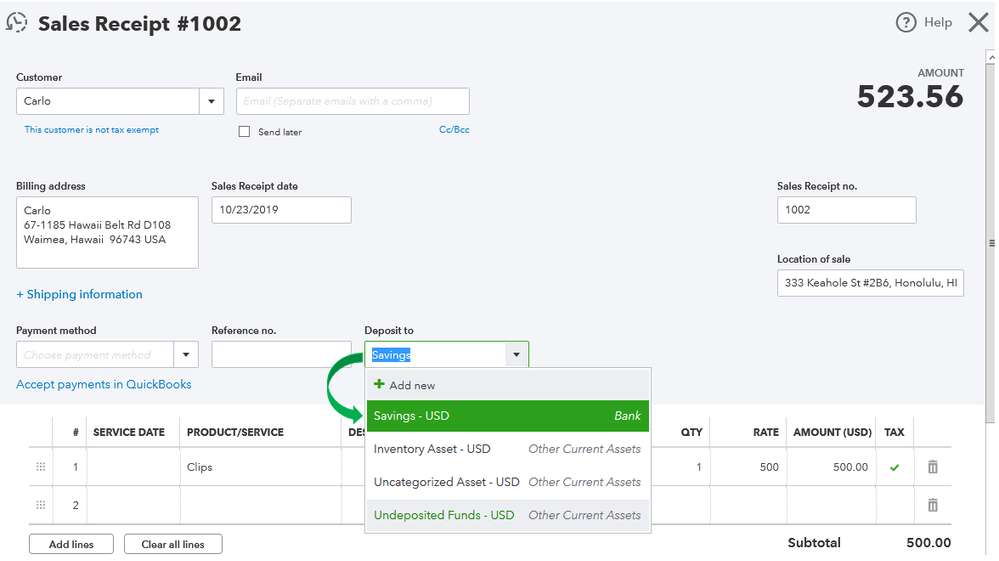
Task: Click the drag handle for line 2
Action: coord(41,505)
